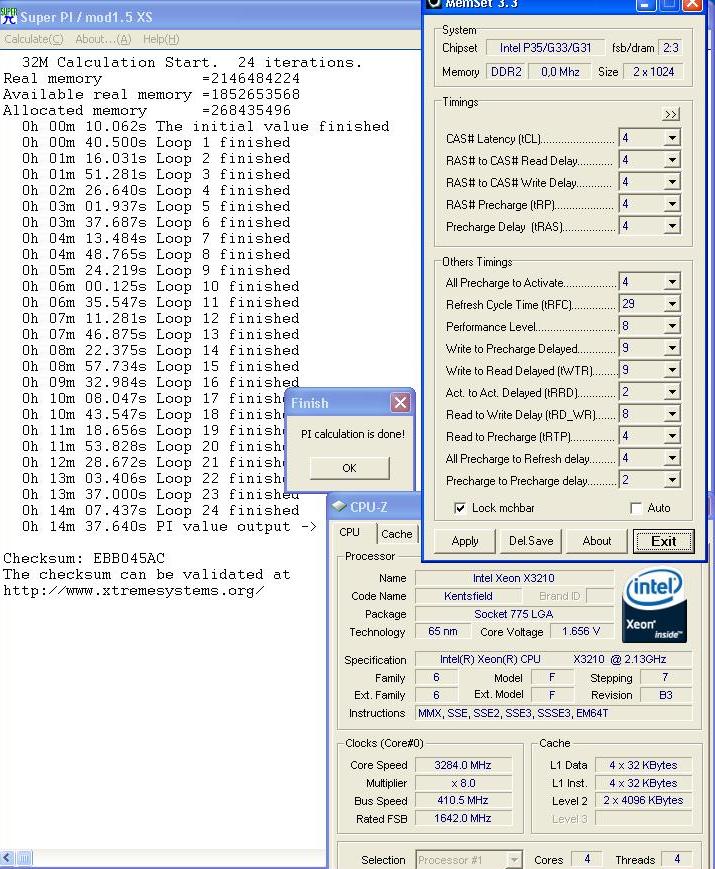Open the Calculate menu in Super PI
715x869 pixels.
click(x=34, y=39)
